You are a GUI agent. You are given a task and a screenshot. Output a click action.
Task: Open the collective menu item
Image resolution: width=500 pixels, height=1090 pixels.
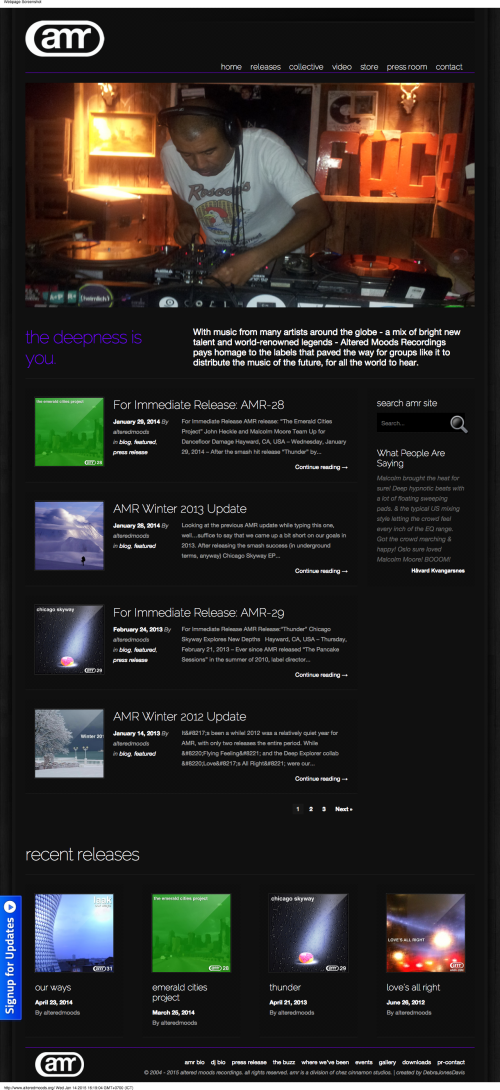point(306,67)
